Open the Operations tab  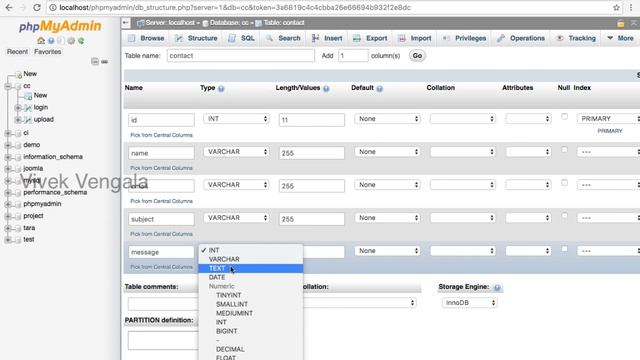click(x=521, y=38)
